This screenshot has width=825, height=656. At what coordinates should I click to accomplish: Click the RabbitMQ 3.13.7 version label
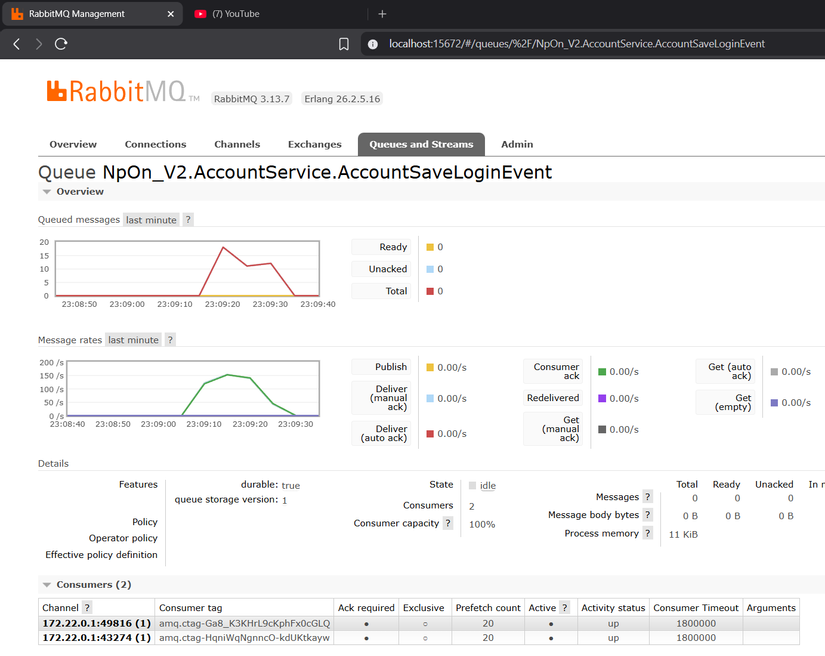click(251, 99)
